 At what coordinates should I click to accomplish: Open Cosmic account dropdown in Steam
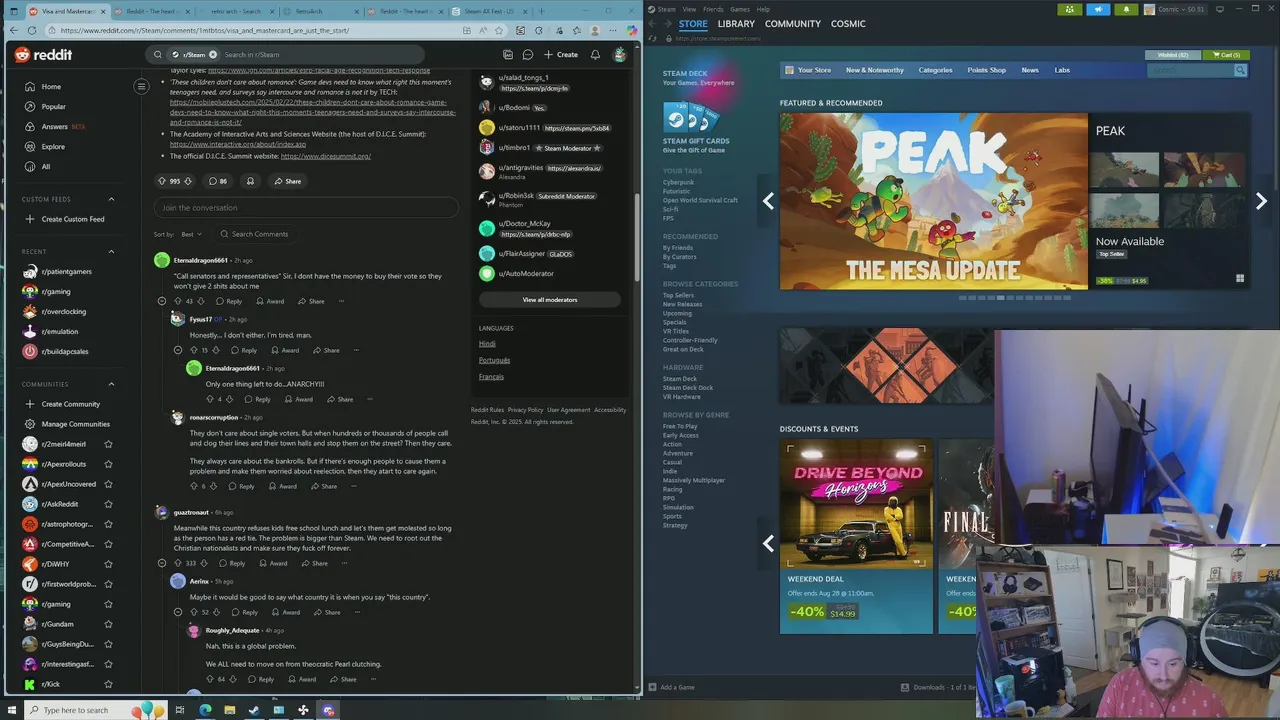[x=1176, y=9]
